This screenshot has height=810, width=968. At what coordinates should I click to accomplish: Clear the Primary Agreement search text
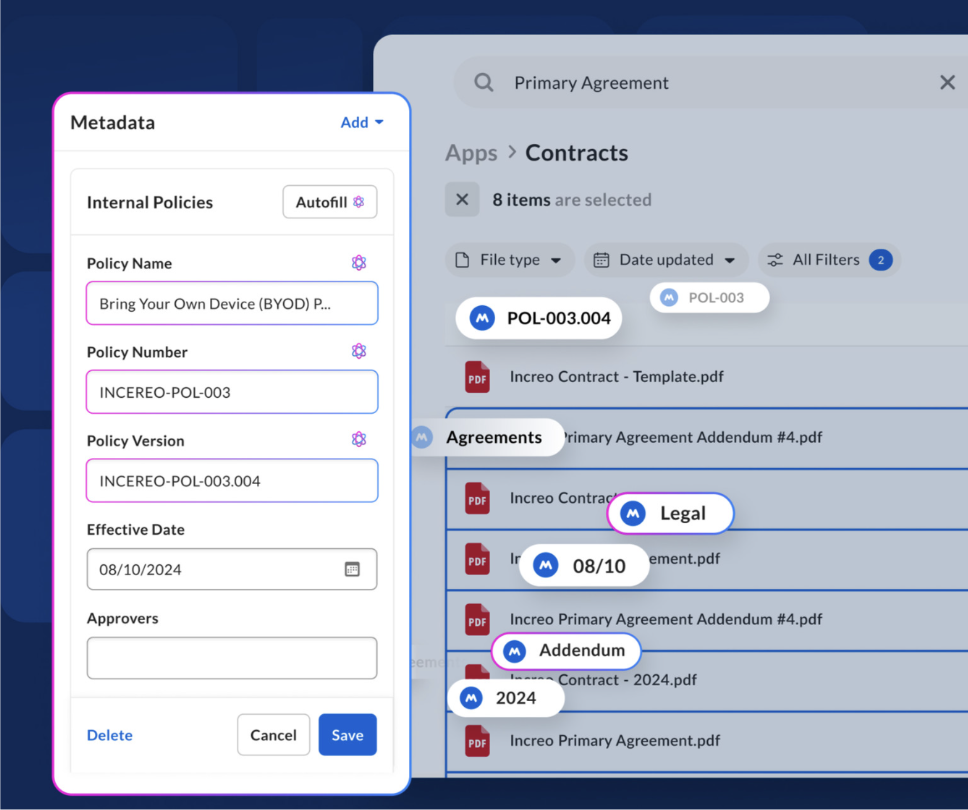coord(946,83)
